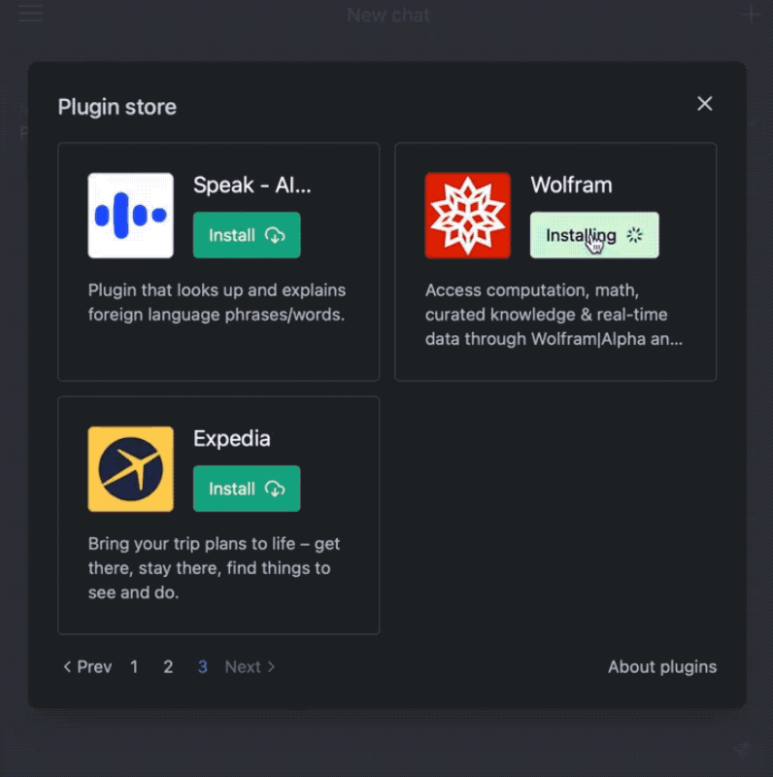773x777 pixels.
Task: Open the About plugins link
Action: [x=662, y=667]
